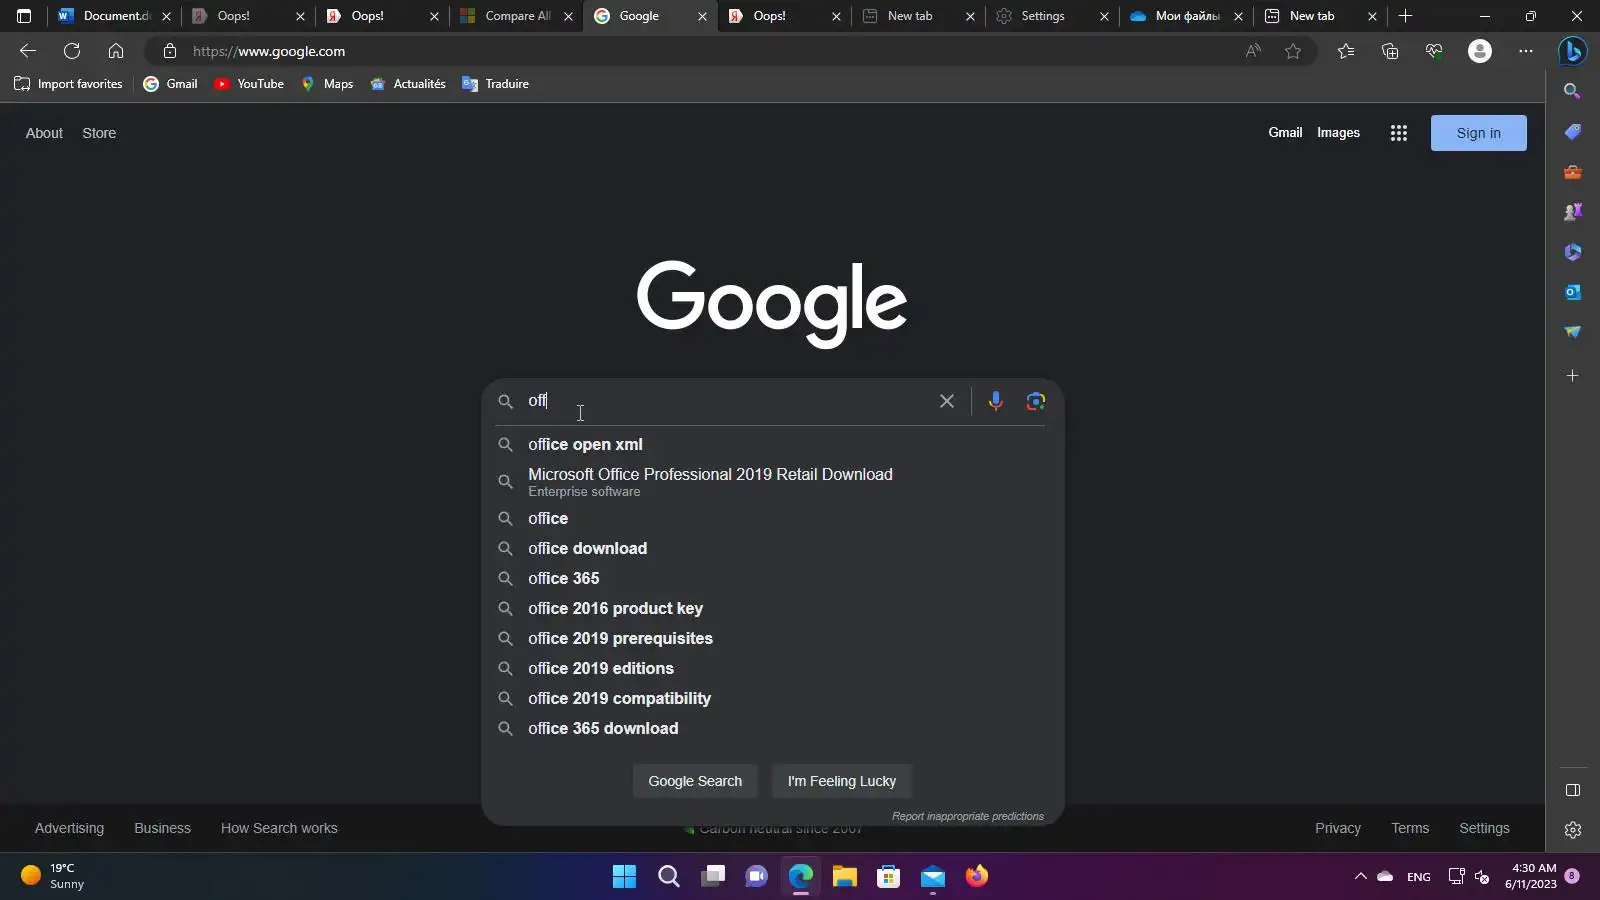View site information lock icon
Viewport: 1600px width, 900px height.
[170, 51]
